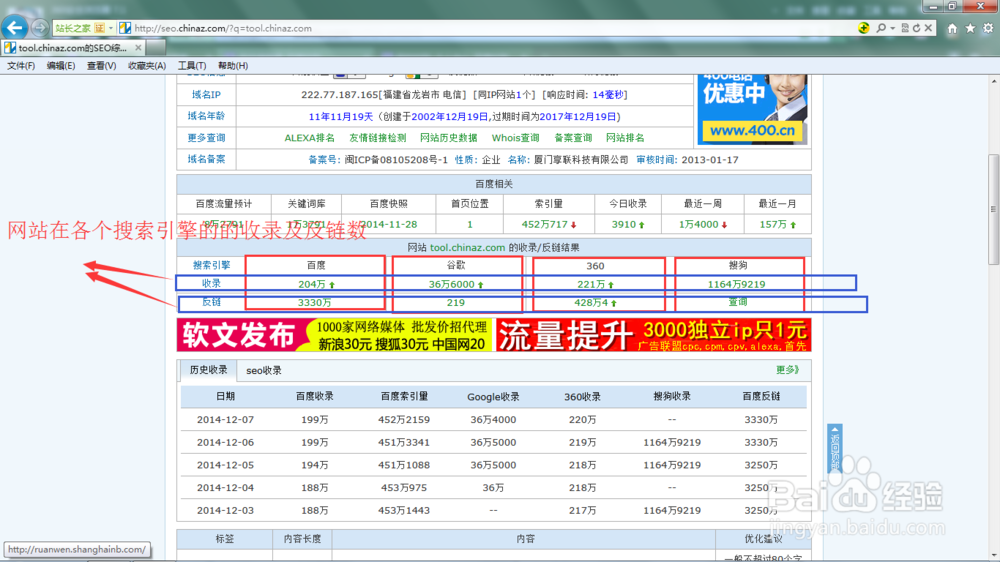The width and height of the screenshot is (1000, 562).
Task: Click the 搜狗 收录 value 1164万9219
Action: click(x=736, y=285)
